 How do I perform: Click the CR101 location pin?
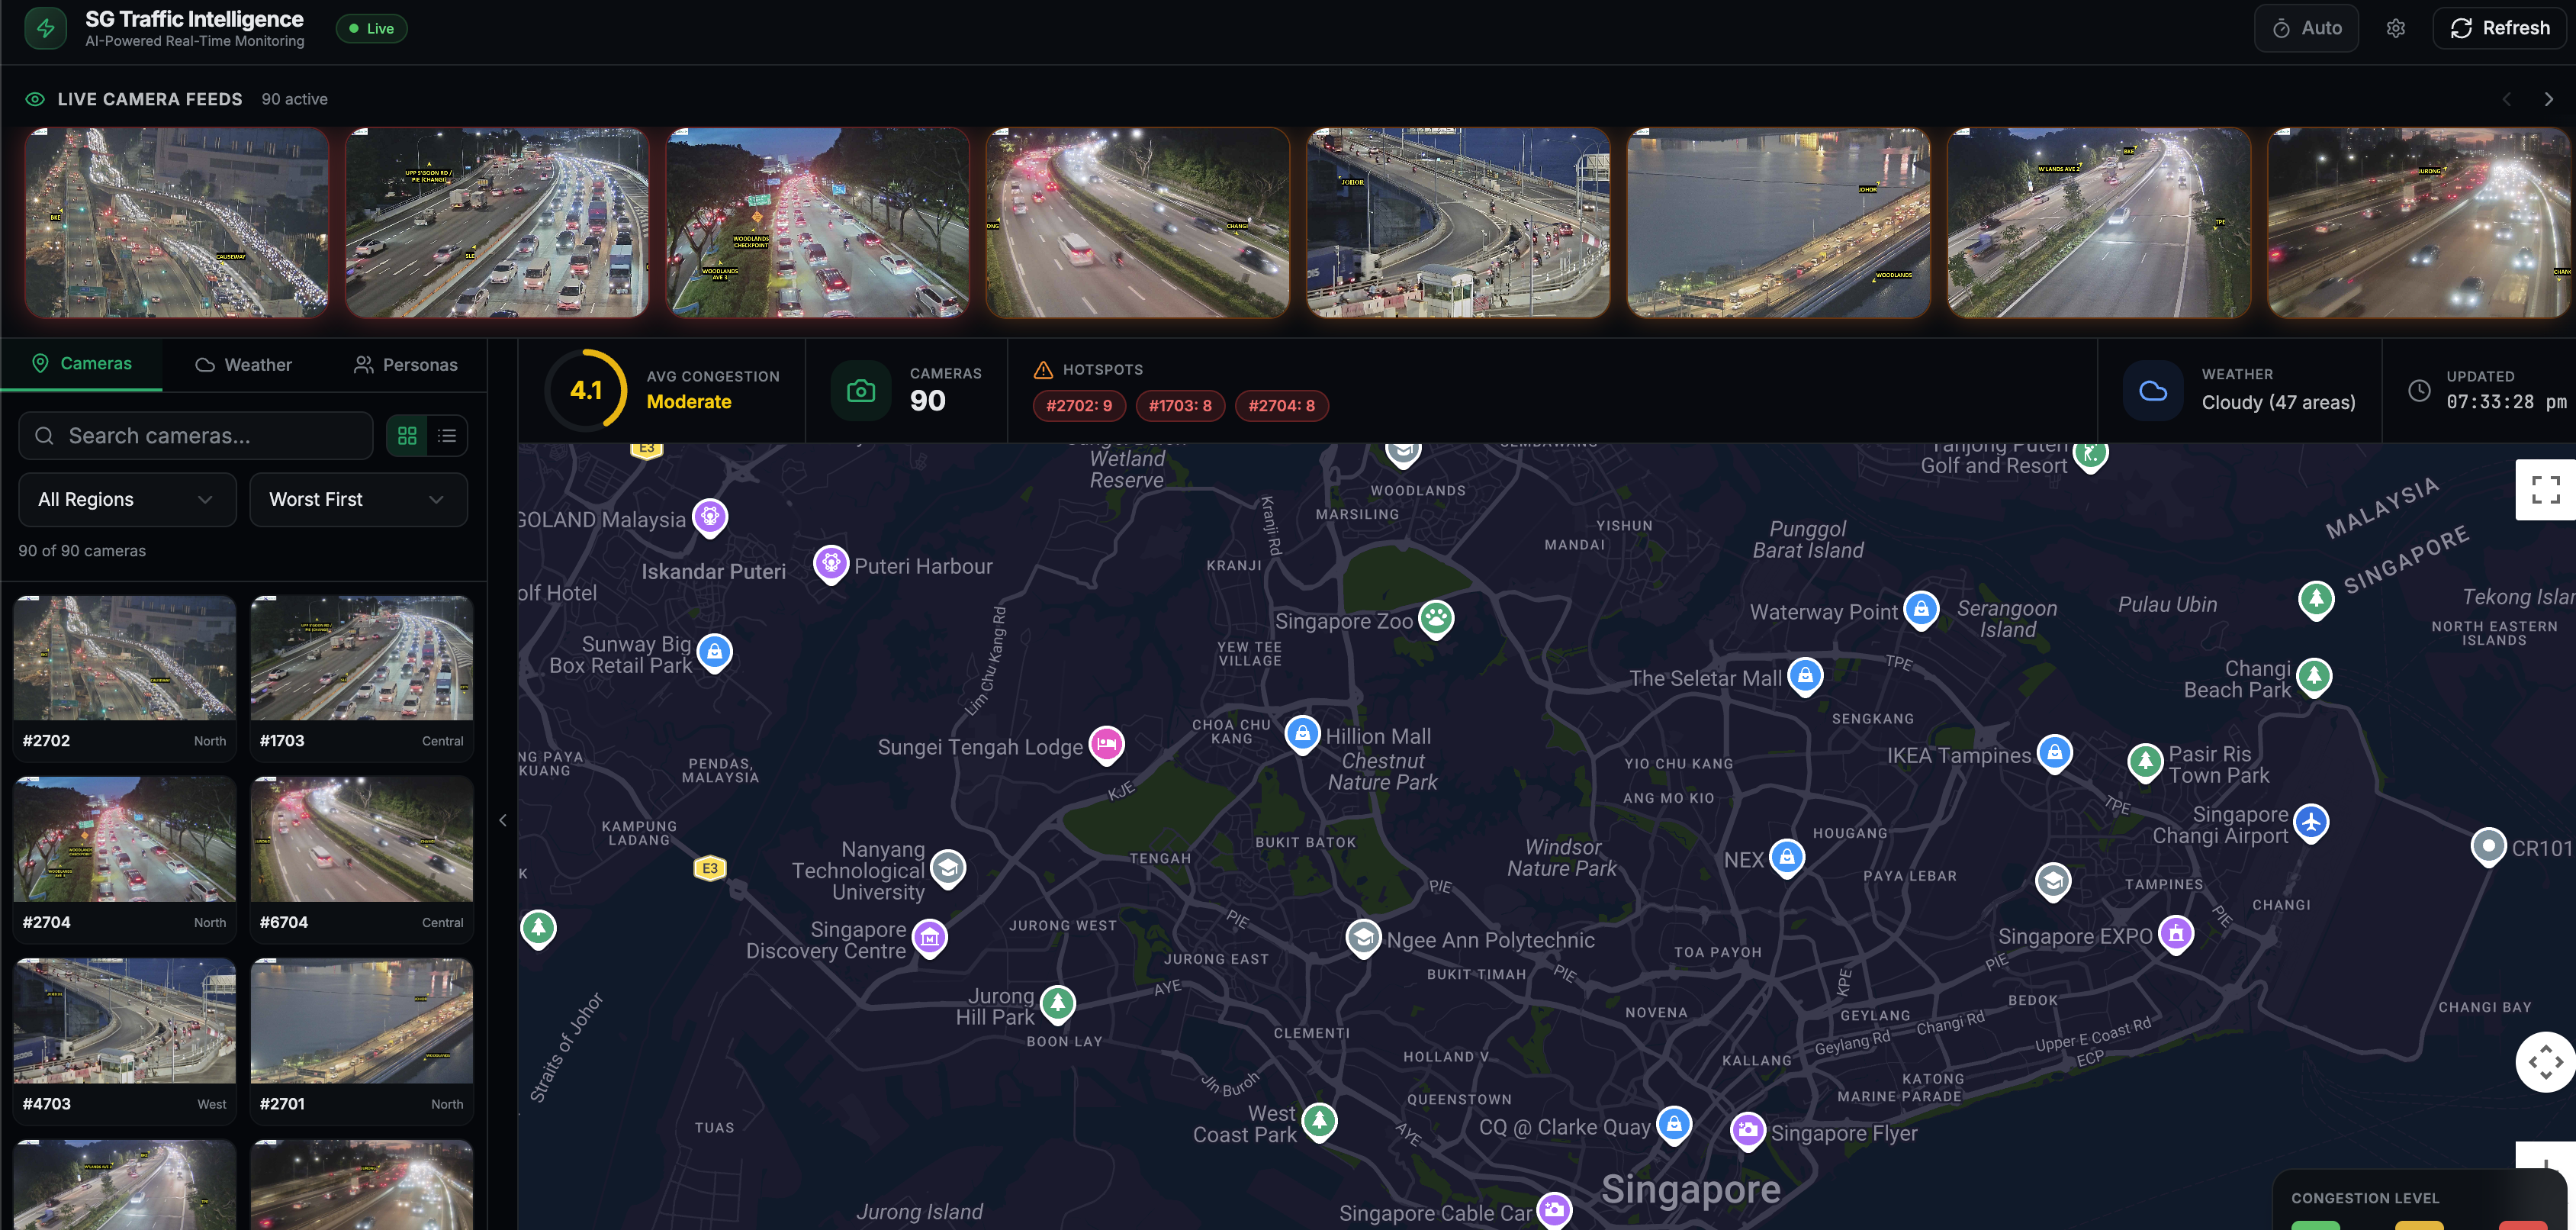[x=2488, y=846]
